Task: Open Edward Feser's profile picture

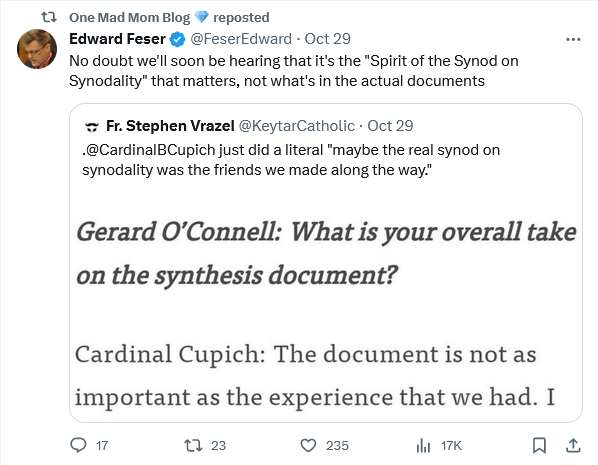Action: click(37, 49)
